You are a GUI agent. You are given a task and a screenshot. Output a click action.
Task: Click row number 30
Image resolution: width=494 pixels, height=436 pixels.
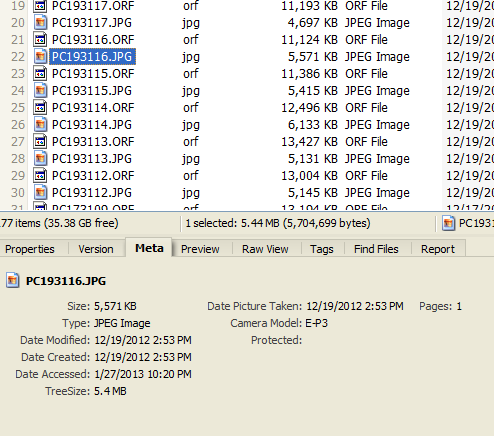18,193
